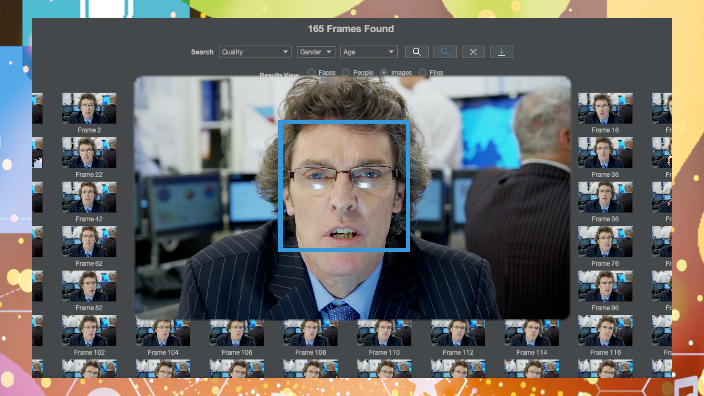Click the blue magnifier search button
704x396 pixels.
[x=445, y=52]
